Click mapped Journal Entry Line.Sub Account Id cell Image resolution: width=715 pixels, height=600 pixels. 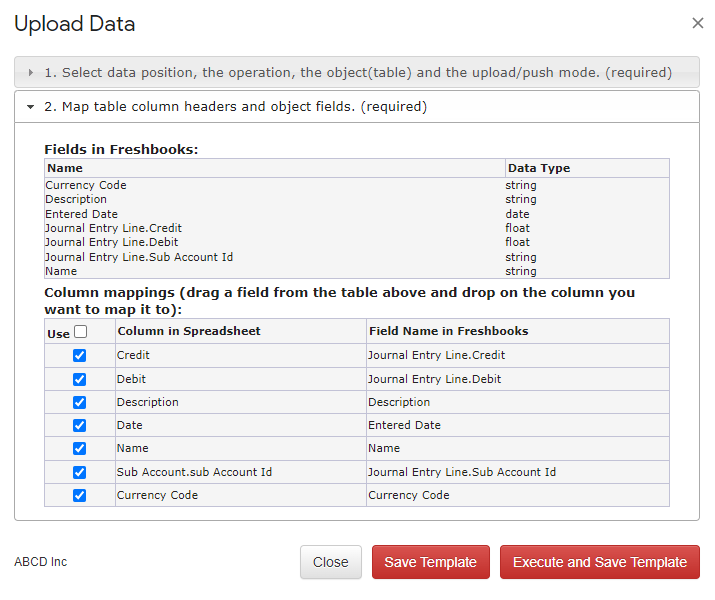click(518, 472)
